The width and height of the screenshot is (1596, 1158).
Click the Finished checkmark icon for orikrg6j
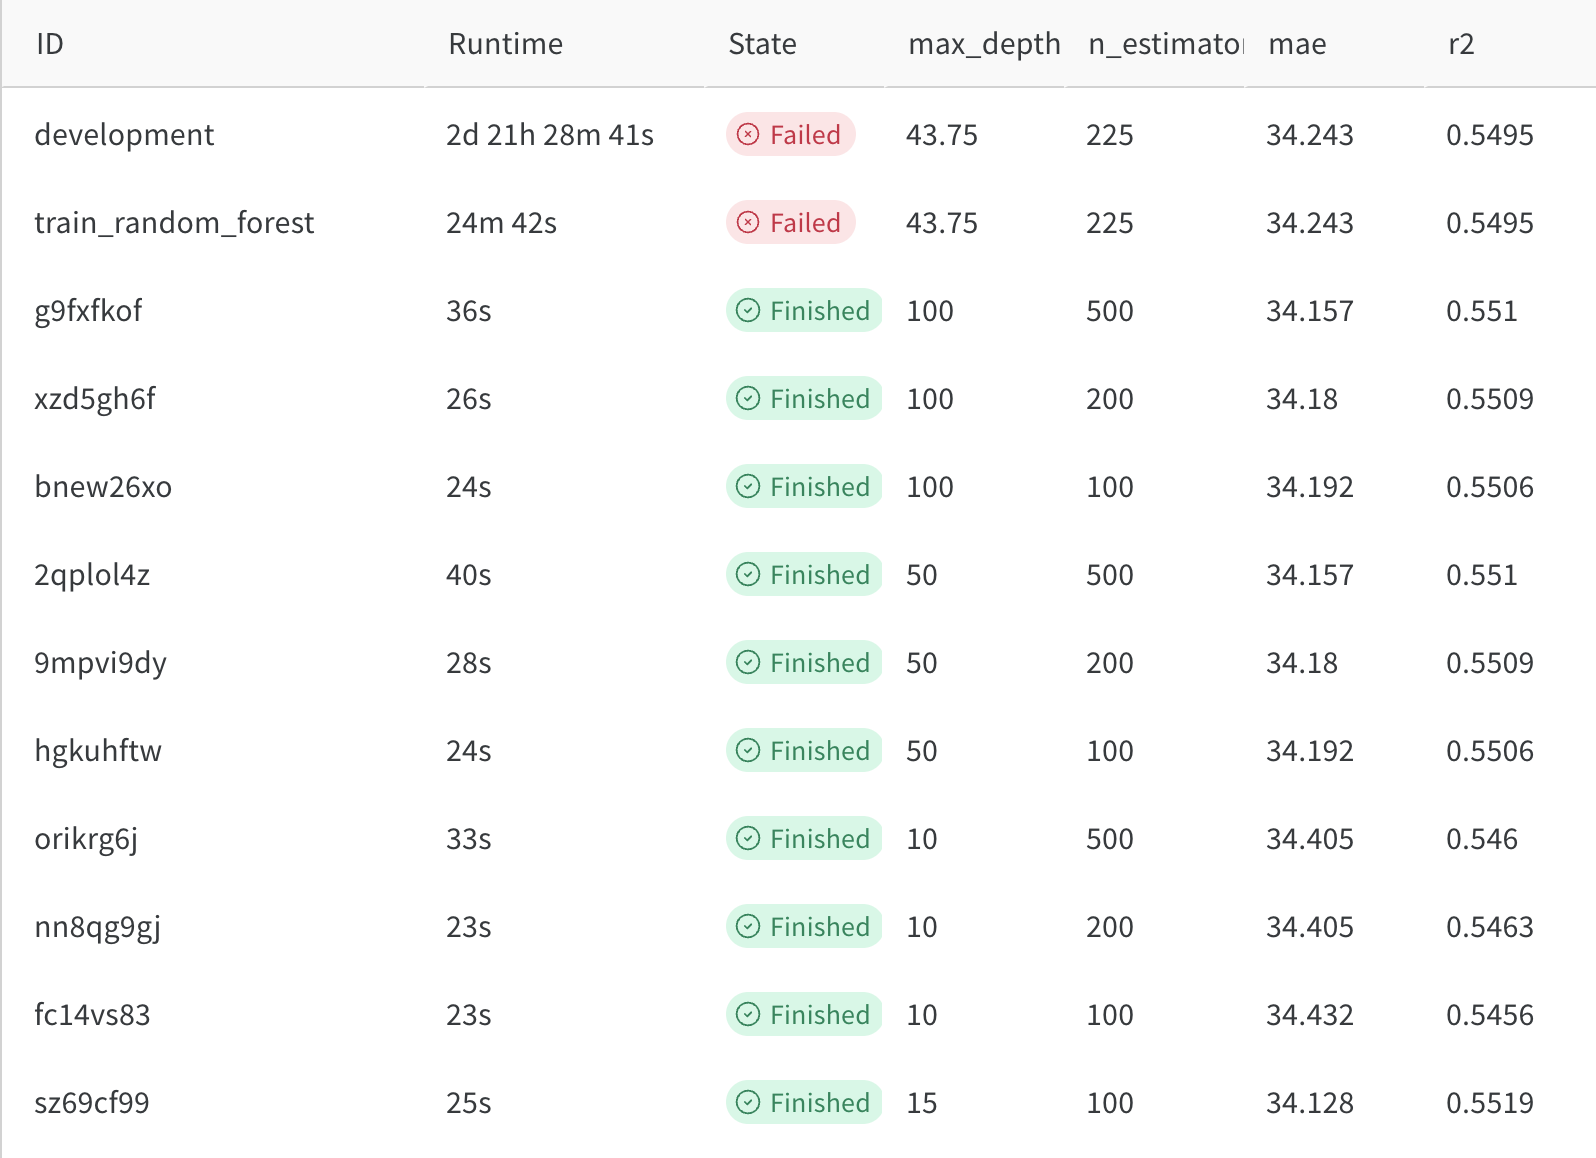click(748, 838)
